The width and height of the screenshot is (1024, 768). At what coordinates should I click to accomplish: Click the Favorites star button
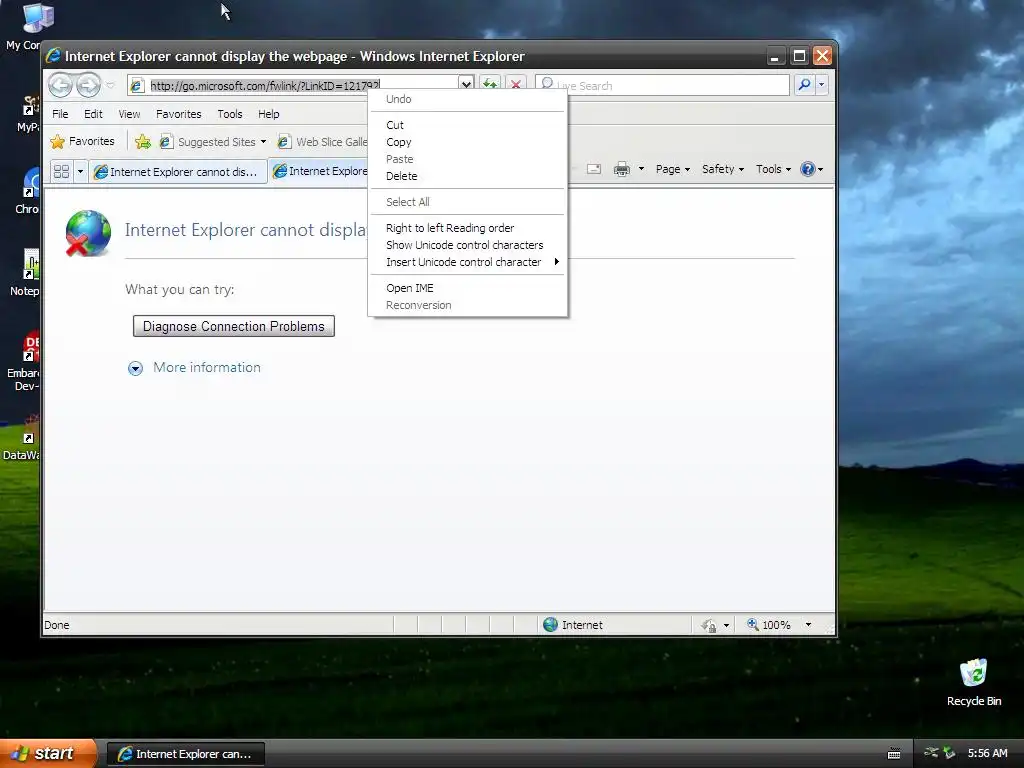tap(83, 141)
